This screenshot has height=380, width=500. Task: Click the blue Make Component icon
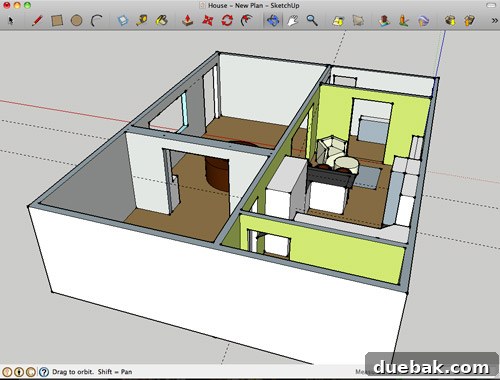pyautogui.click(x=123, y=21)
